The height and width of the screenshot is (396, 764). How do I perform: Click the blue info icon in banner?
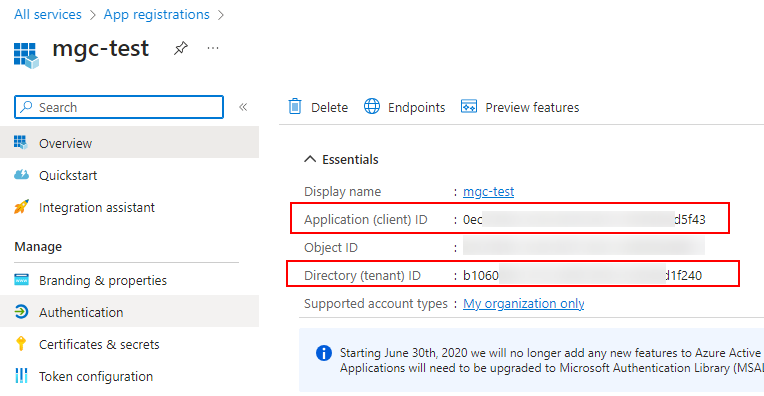(x=324, y=353)
